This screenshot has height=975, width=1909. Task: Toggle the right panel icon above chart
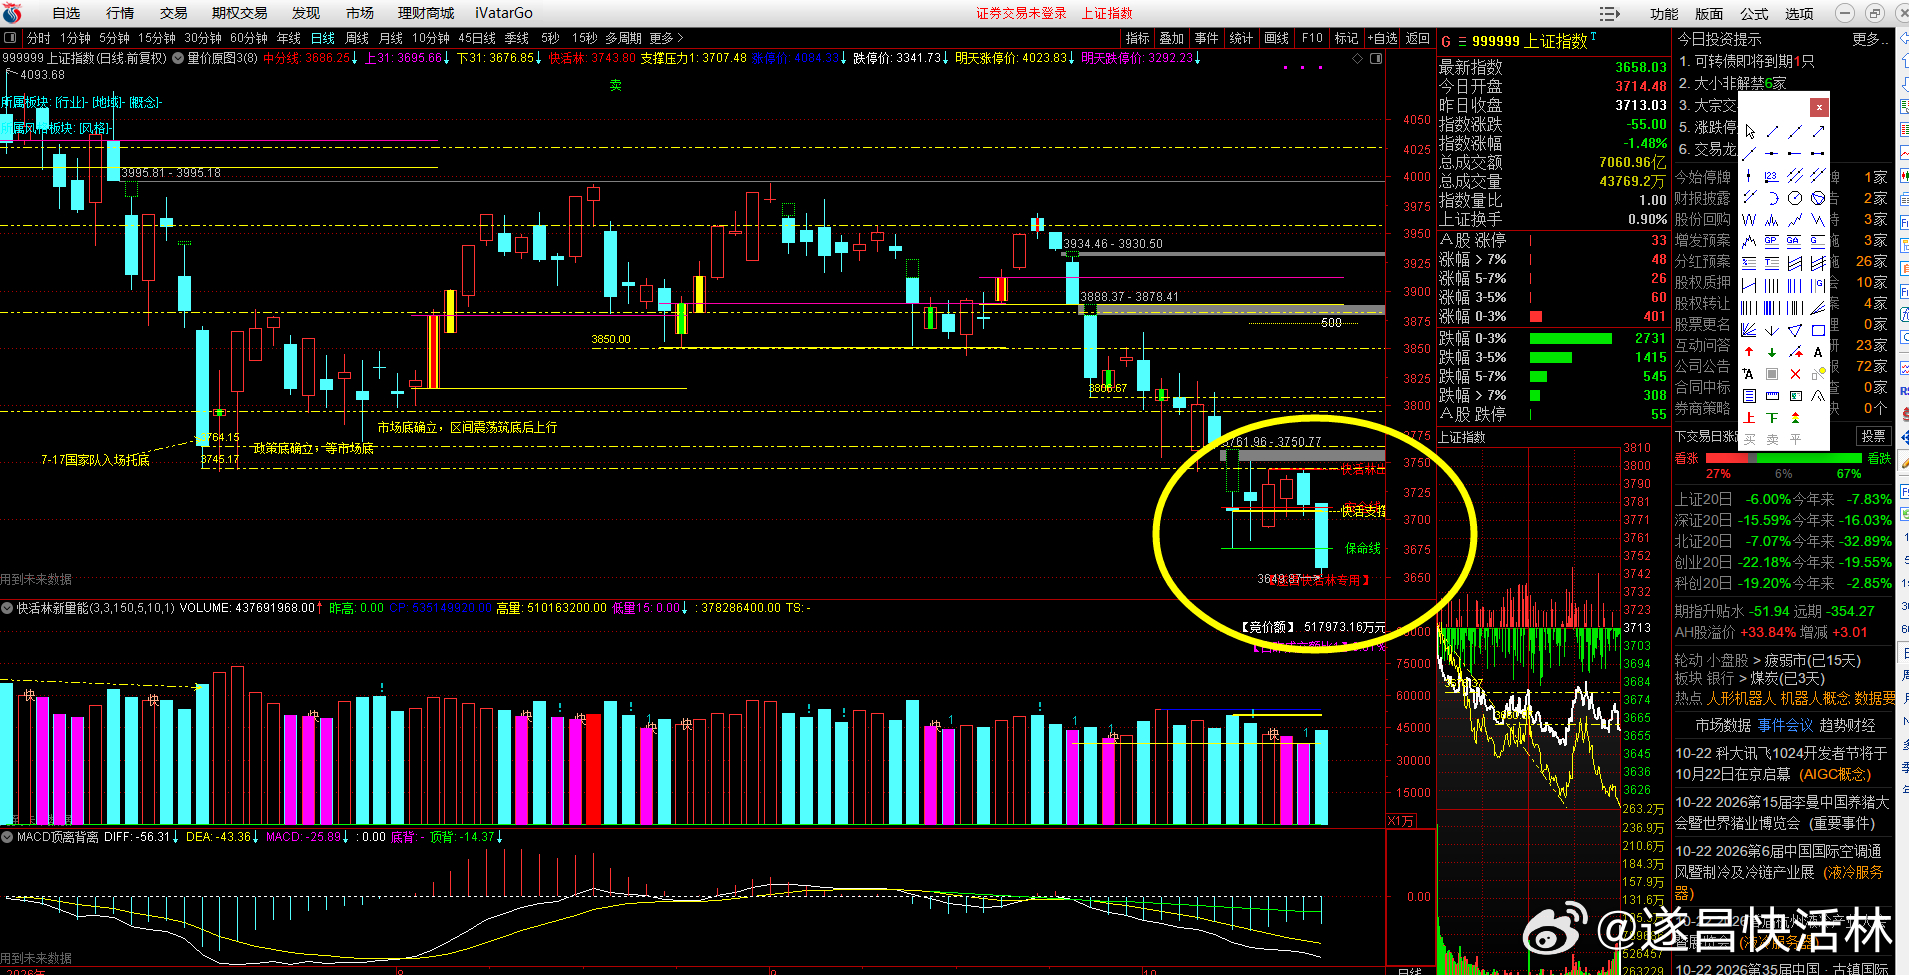click(x=1376, y=58)
